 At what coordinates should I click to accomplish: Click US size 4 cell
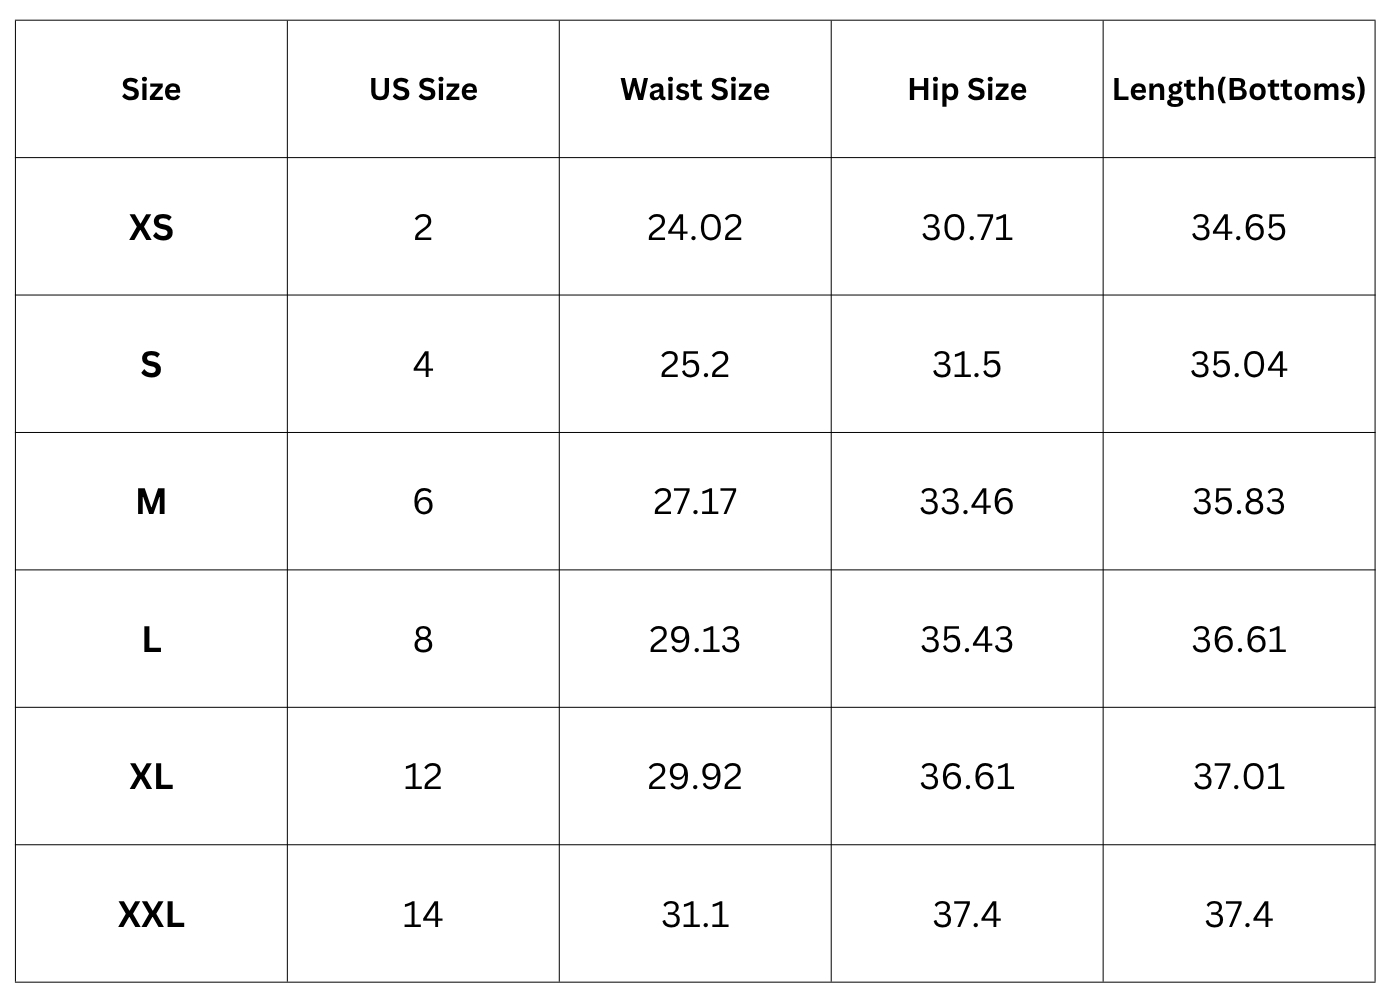pos(423,365)
